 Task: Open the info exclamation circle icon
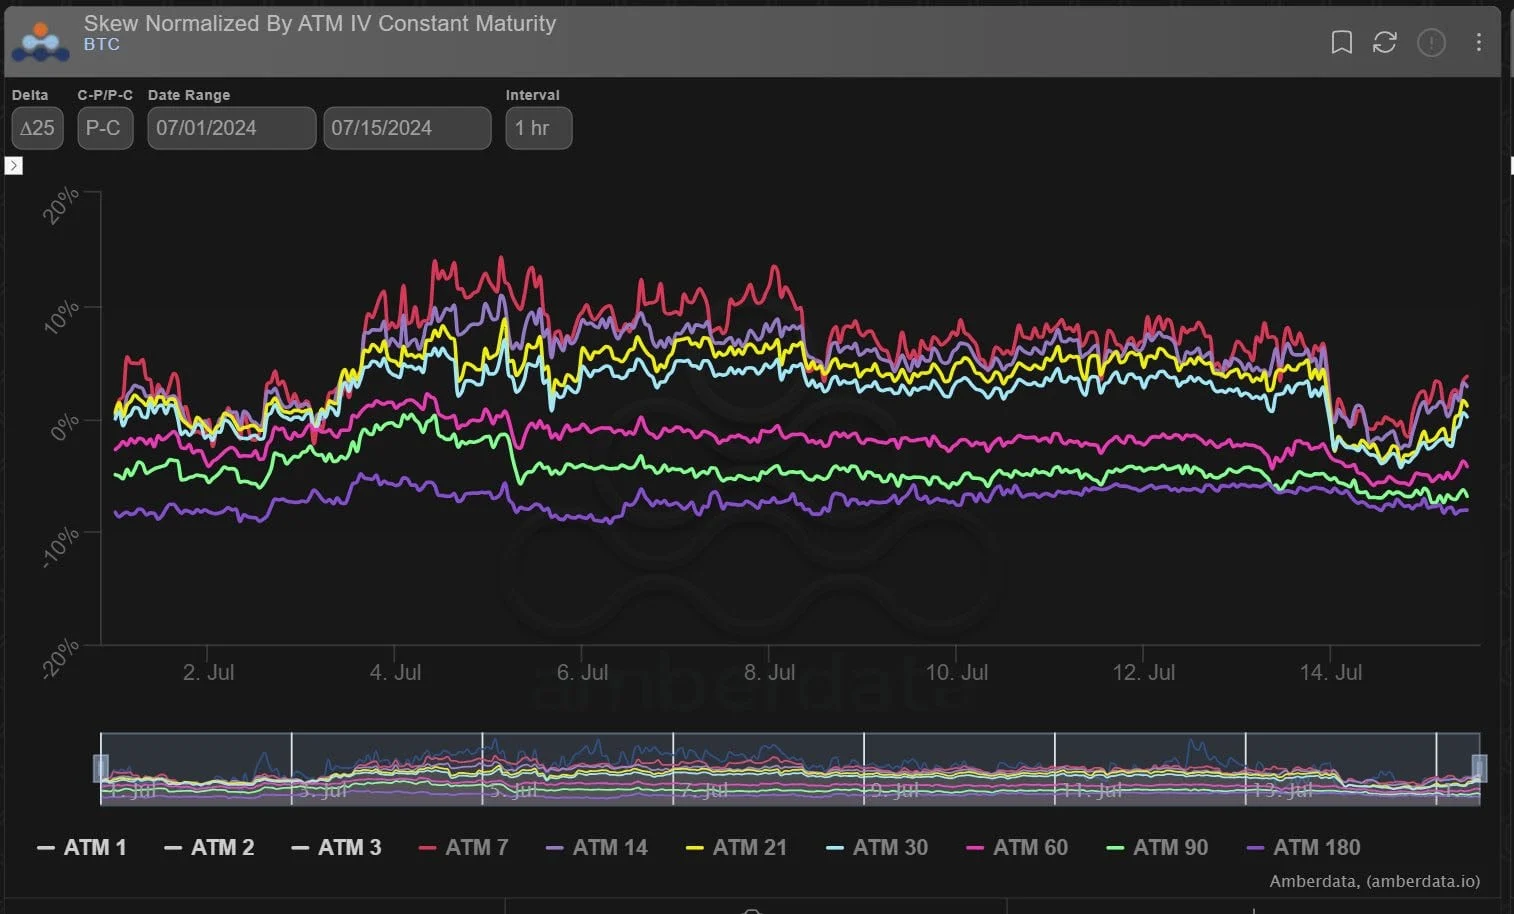[x=1431, y=42]
